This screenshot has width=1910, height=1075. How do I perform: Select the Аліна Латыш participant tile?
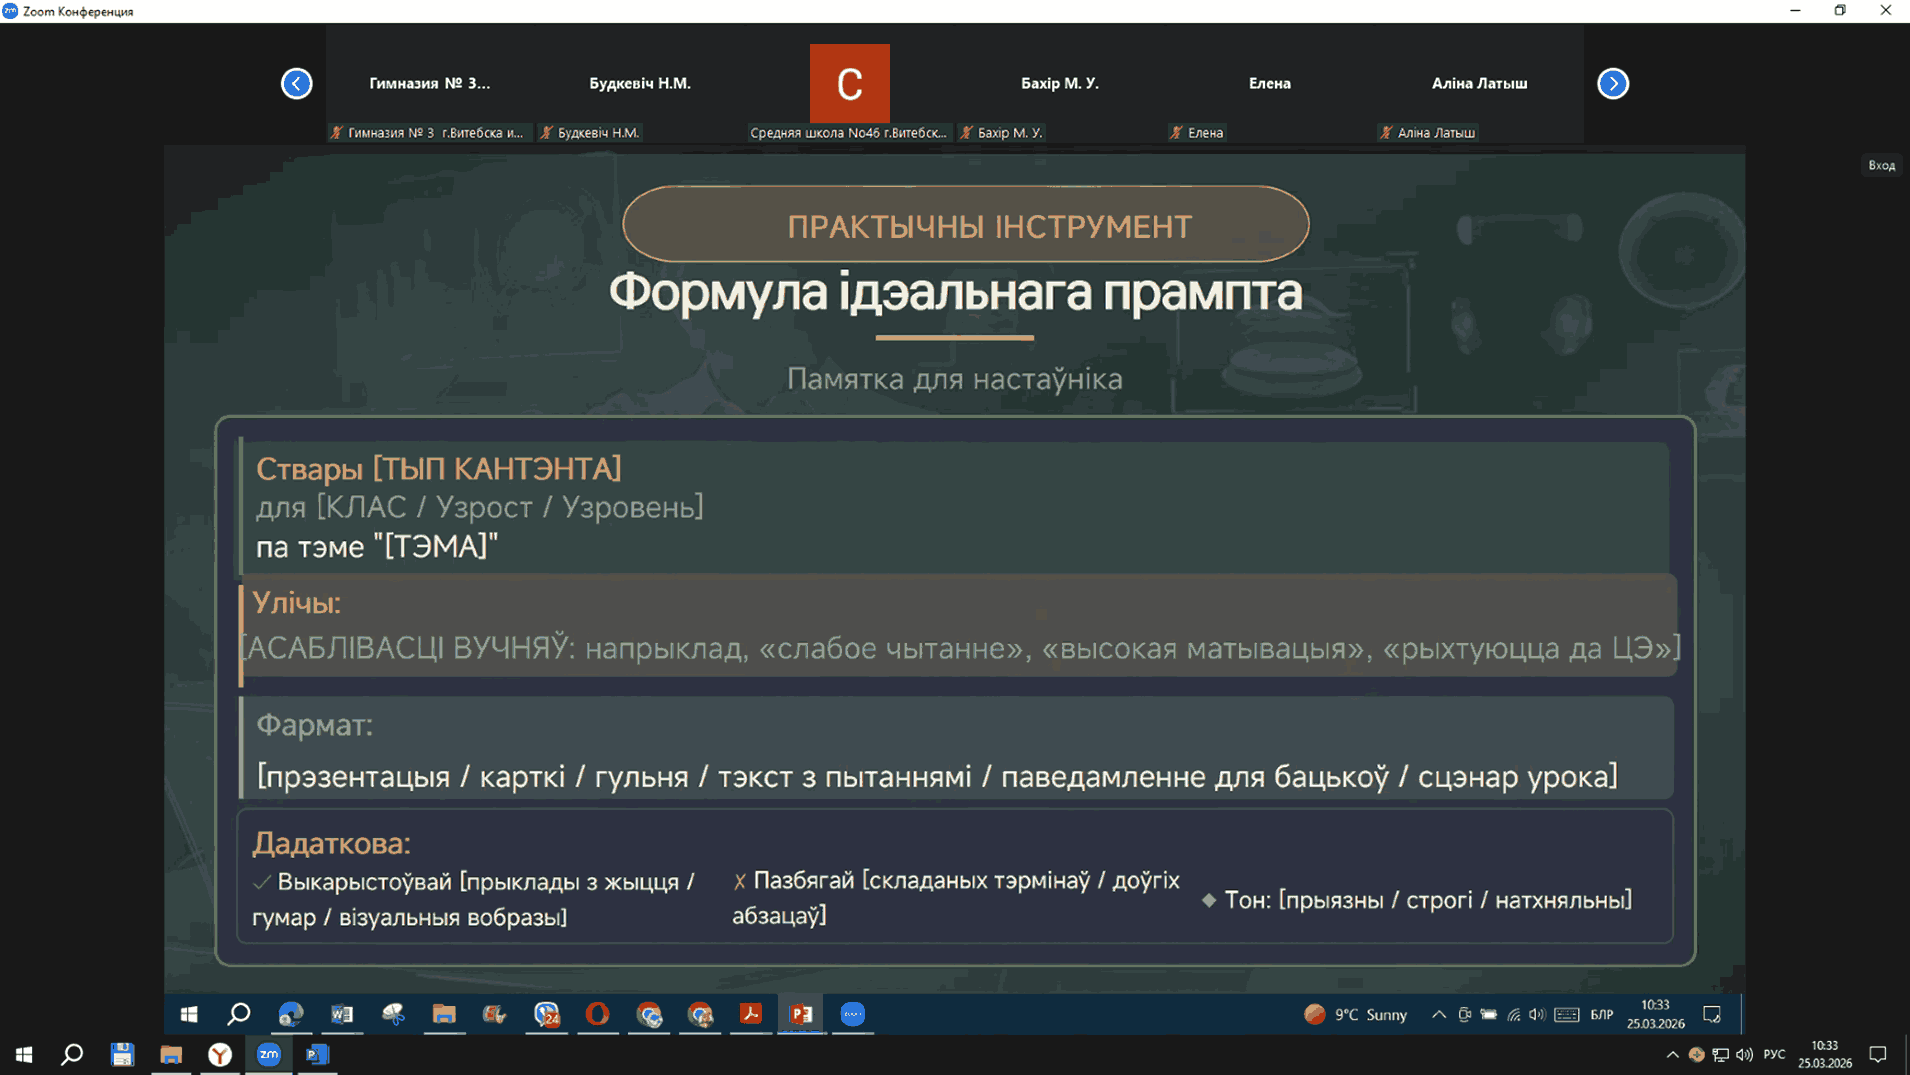tap(1479, 84)
